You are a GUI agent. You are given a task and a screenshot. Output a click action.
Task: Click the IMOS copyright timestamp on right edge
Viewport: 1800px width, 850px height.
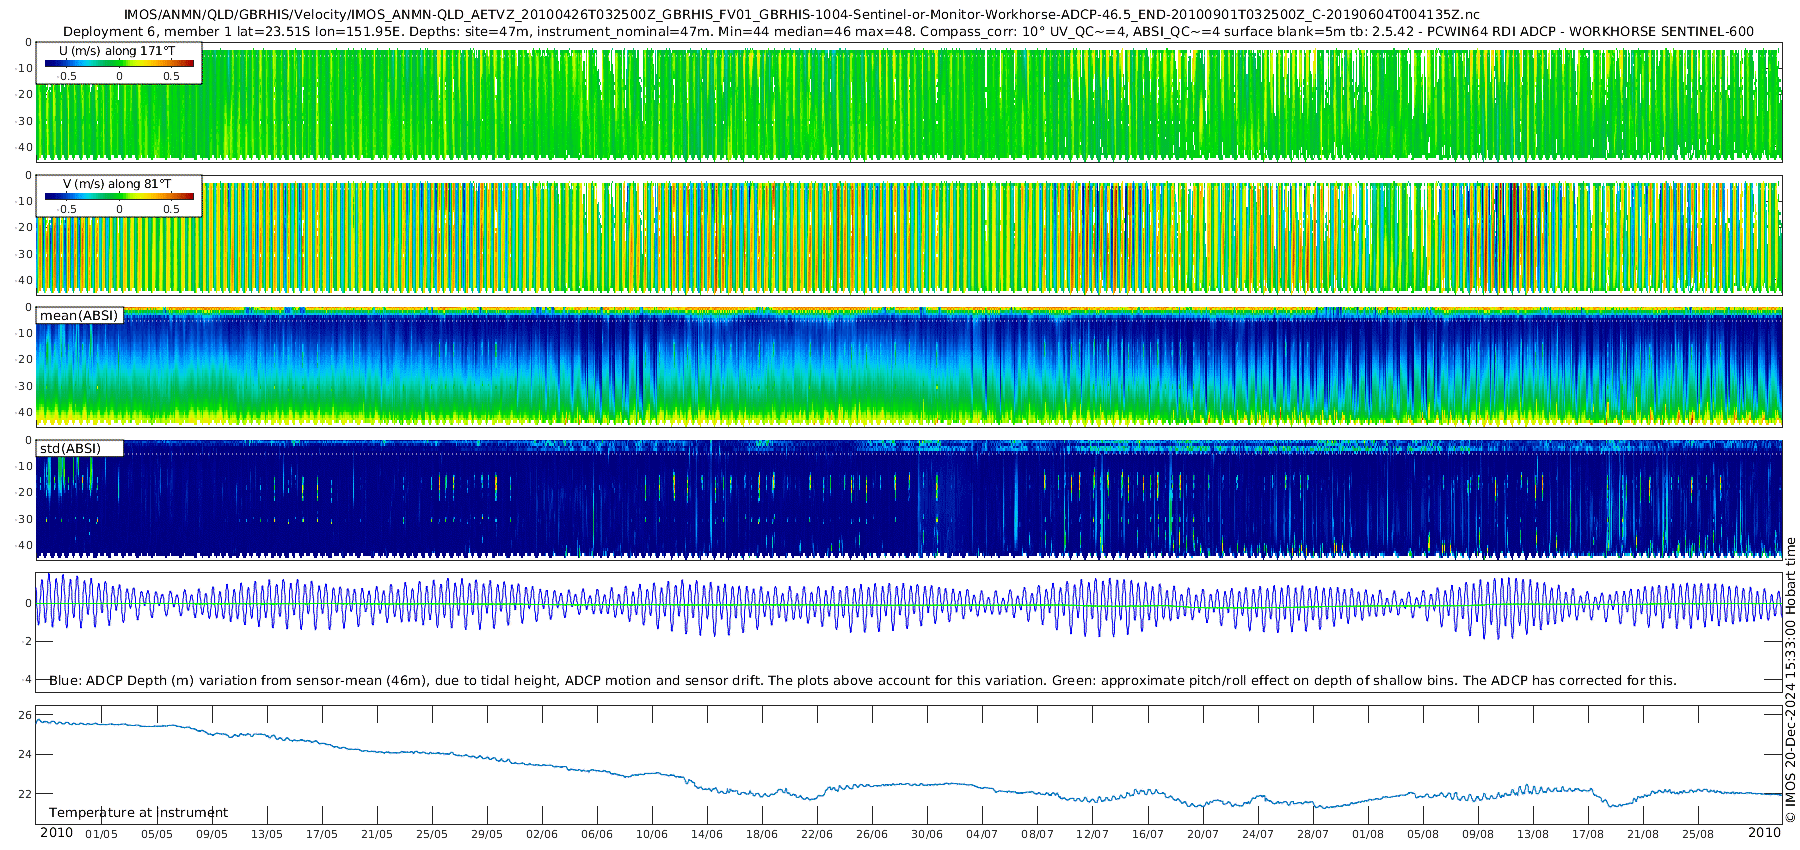1790,680
